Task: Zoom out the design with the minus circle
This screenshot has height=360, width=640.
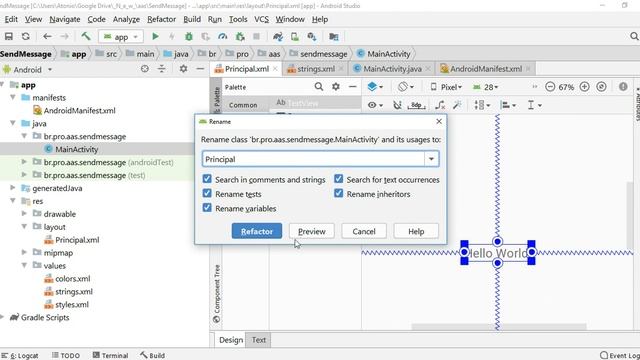Action: 550,87
